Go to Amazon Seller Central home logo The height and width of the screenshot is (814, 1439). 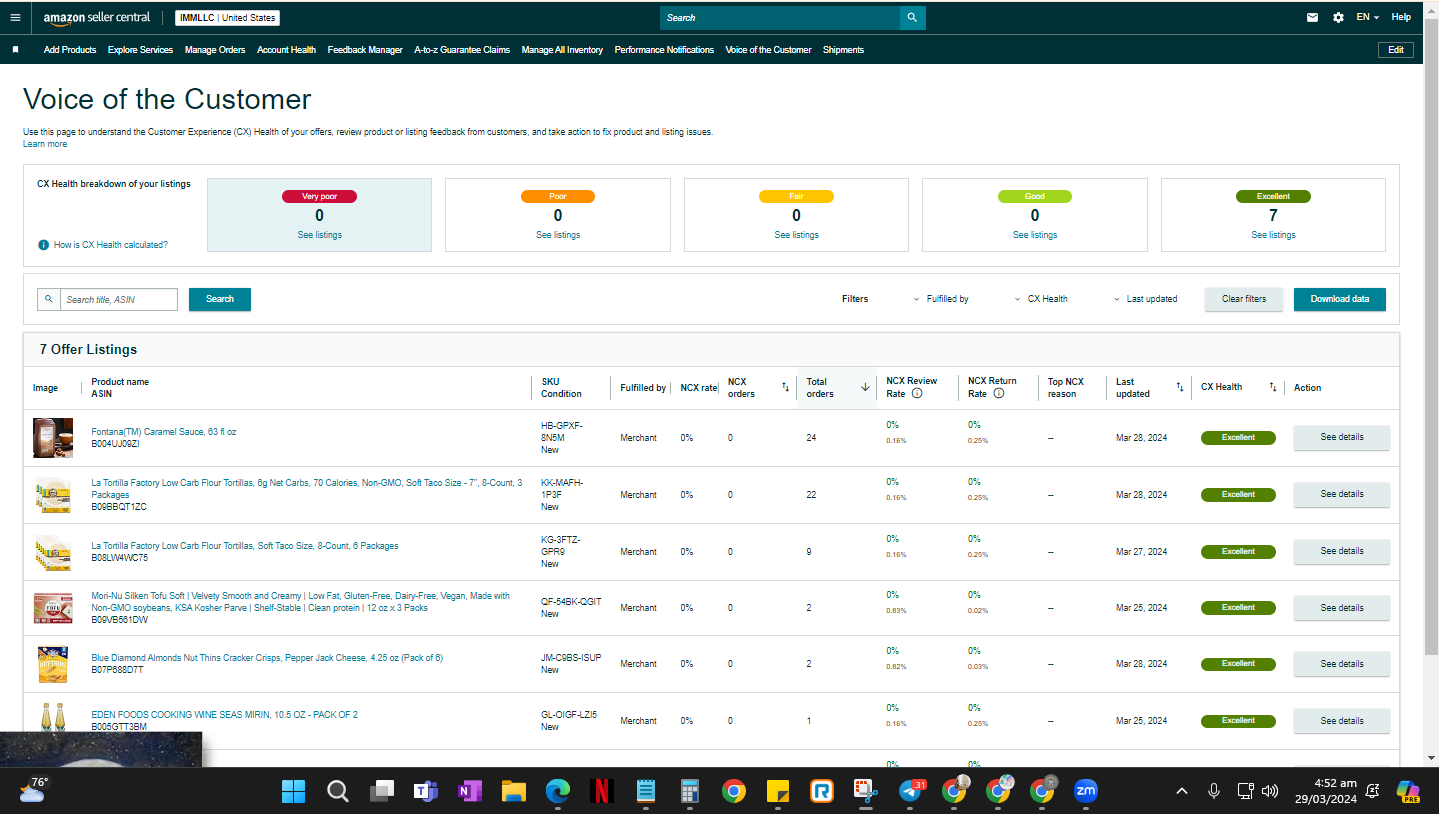click(x=97, y=18)
